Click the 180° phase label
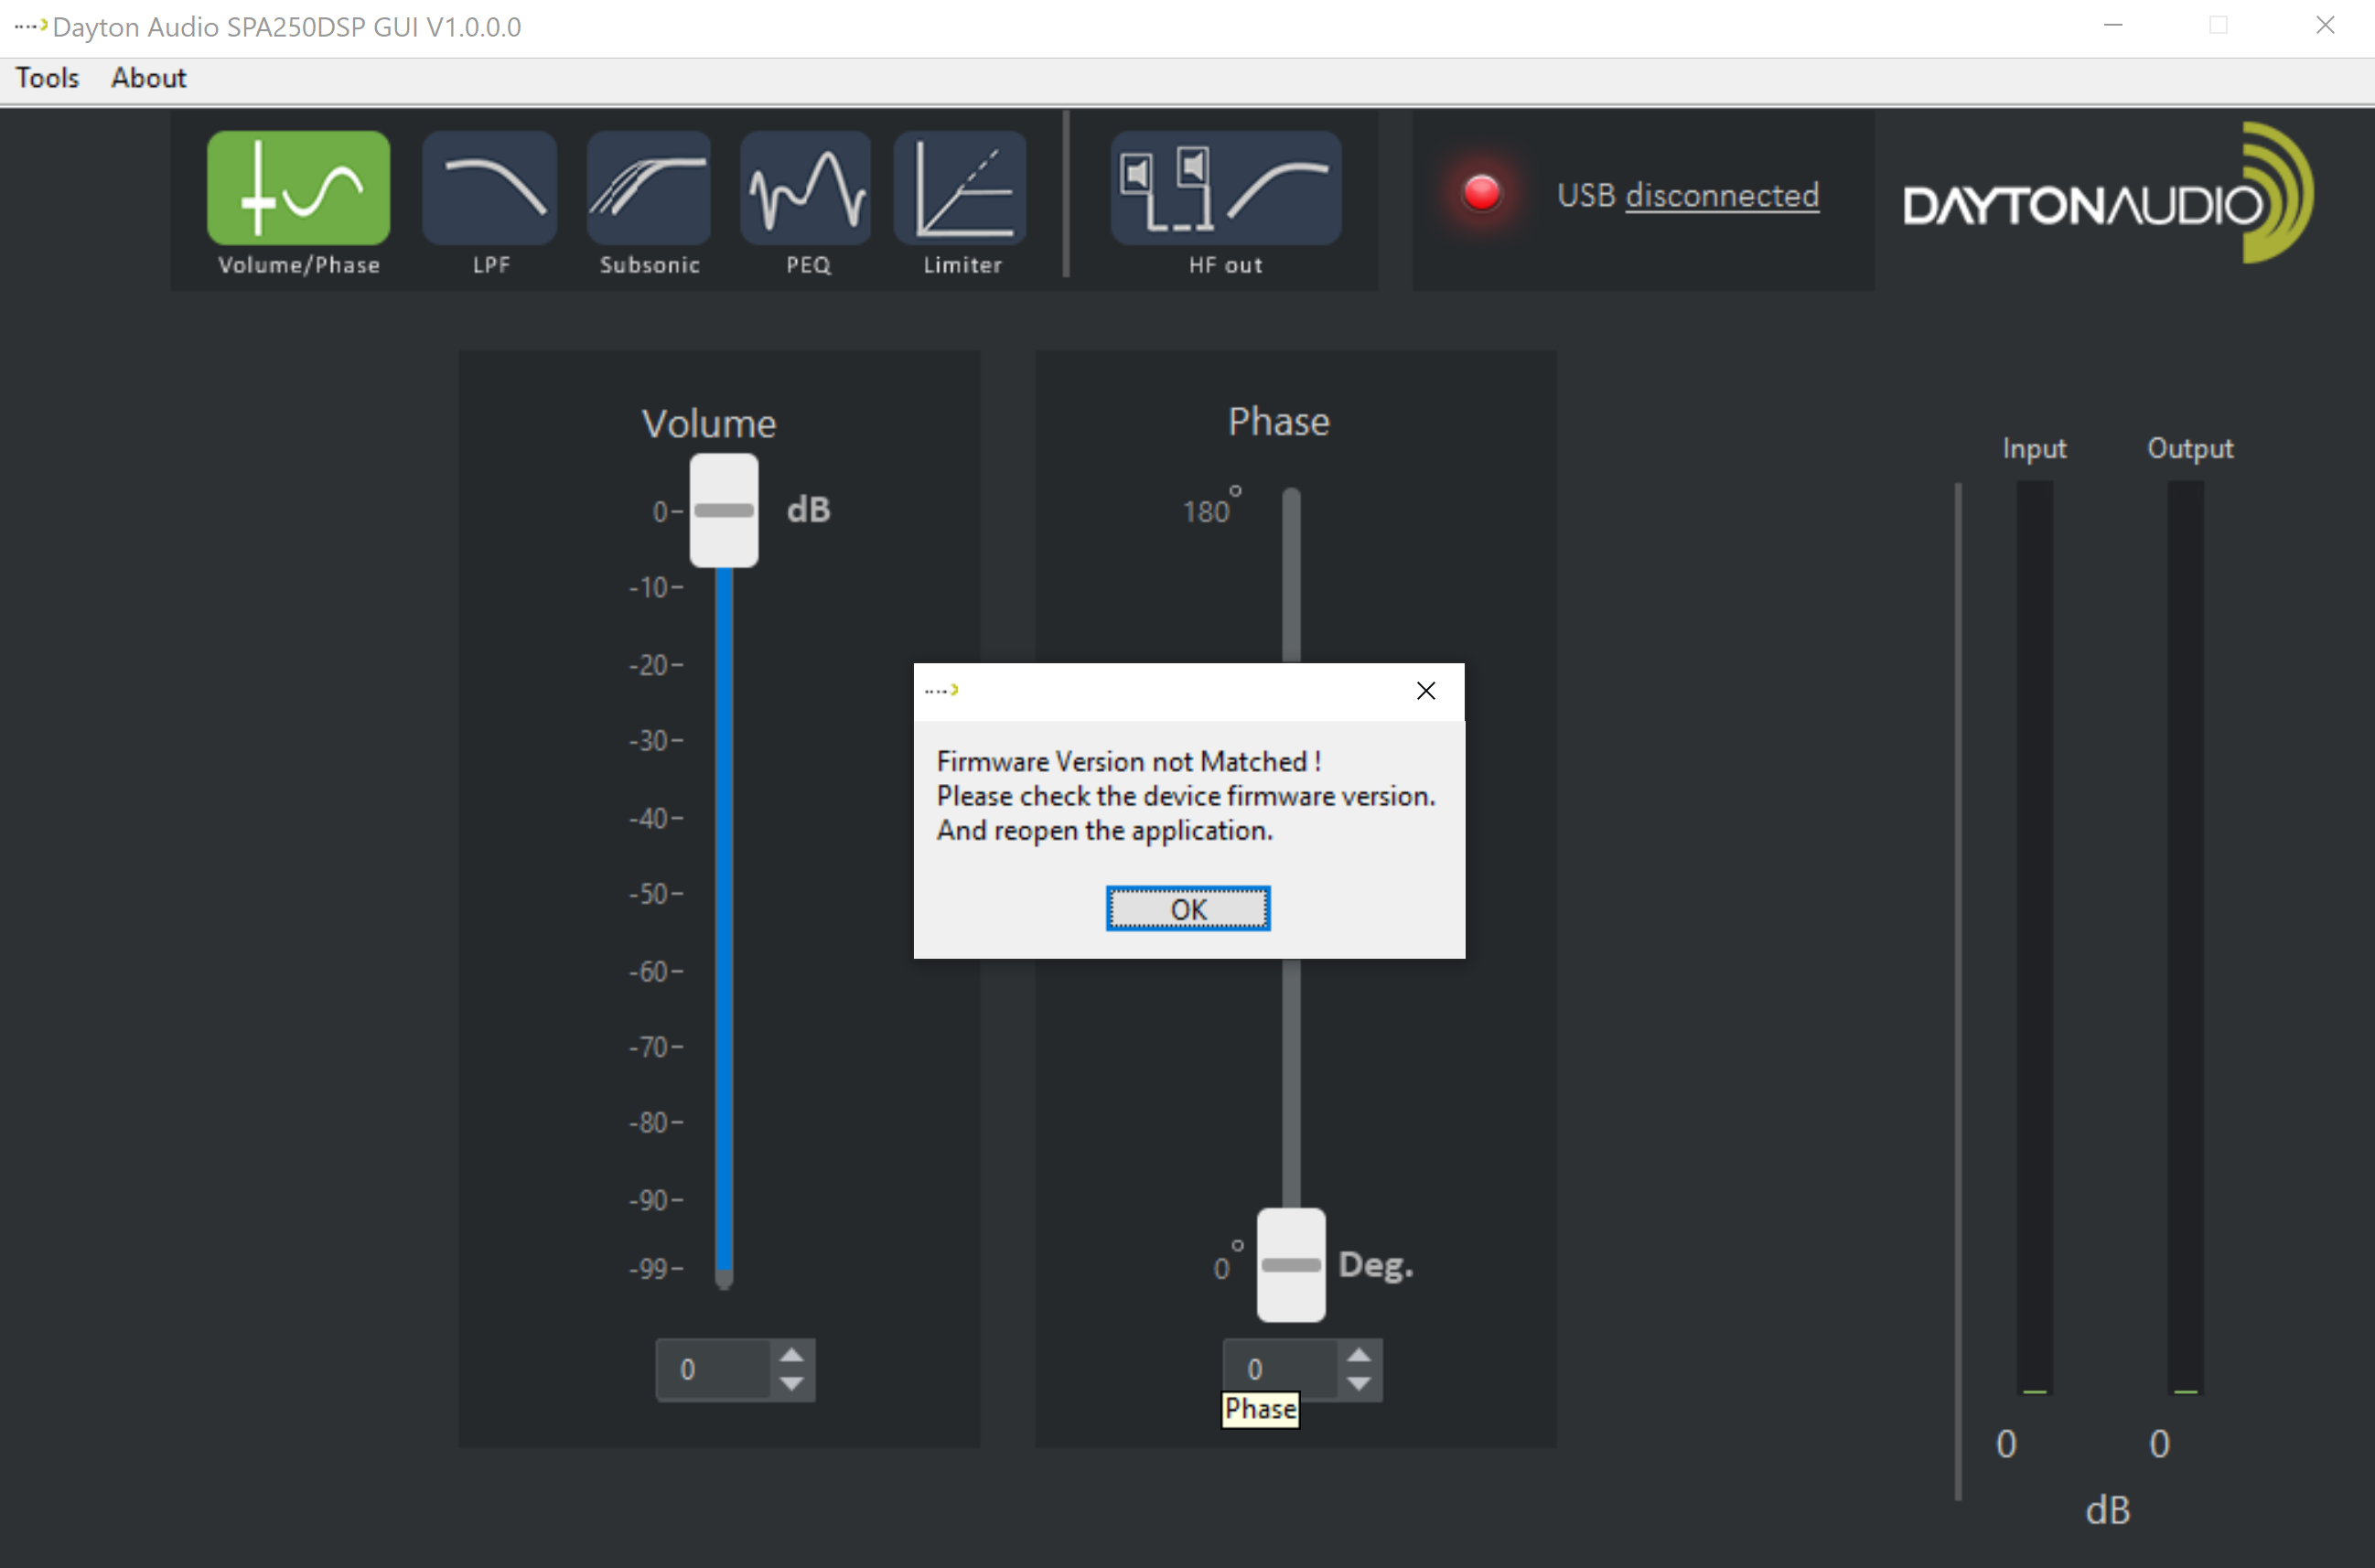The image size is (2375, 1568). tap(1211, 506)
